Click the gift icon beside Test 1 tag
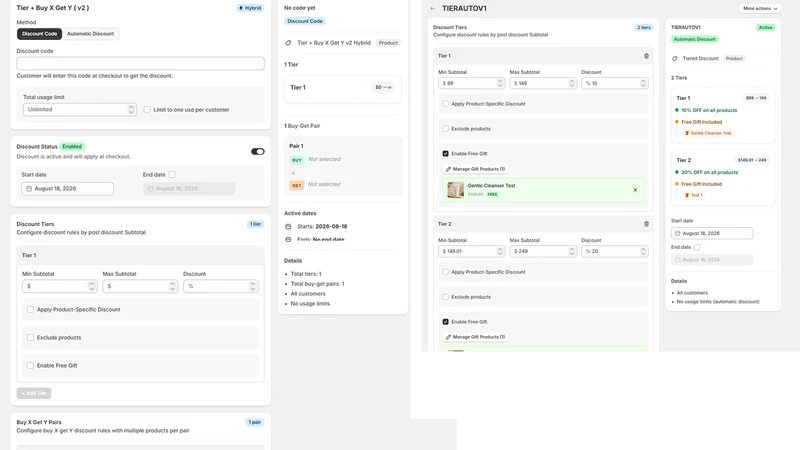The height and width of the screenshot is (450, 800). (687, 195)
